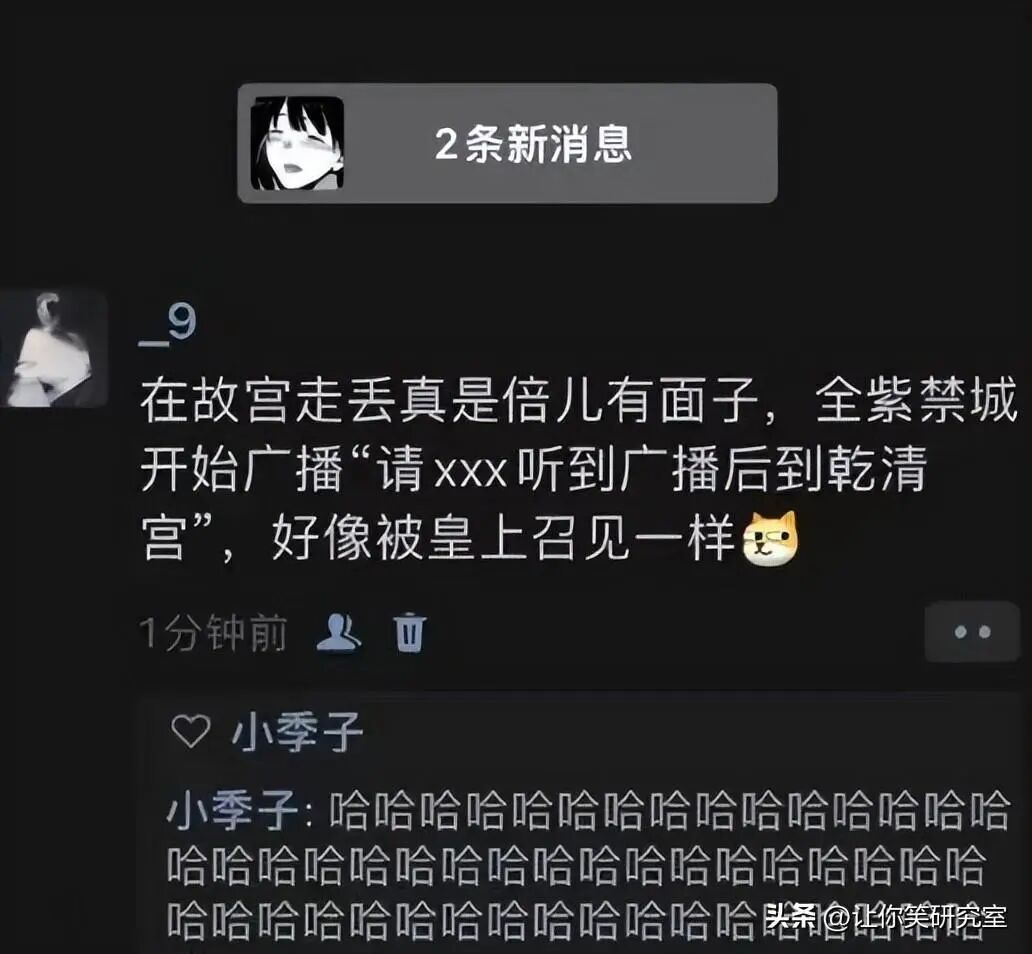
Task: Open the 2条新消息 notification banner
Action: click(507, 143)
